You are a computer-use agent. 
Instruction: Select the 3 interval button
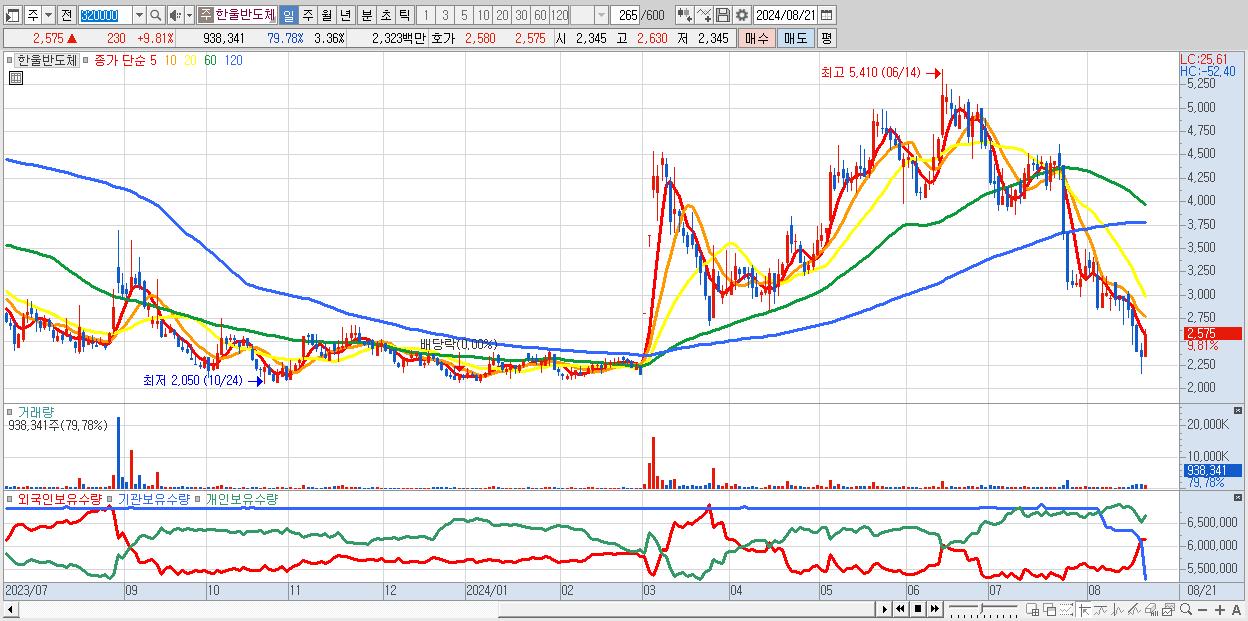tap(444, 15)
